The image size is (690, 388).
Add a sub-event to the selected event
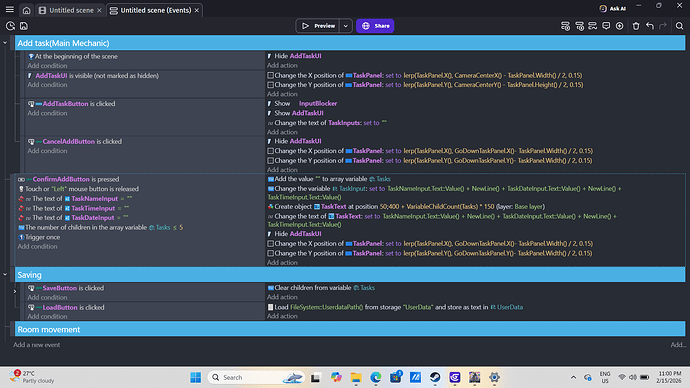[580, 26]
